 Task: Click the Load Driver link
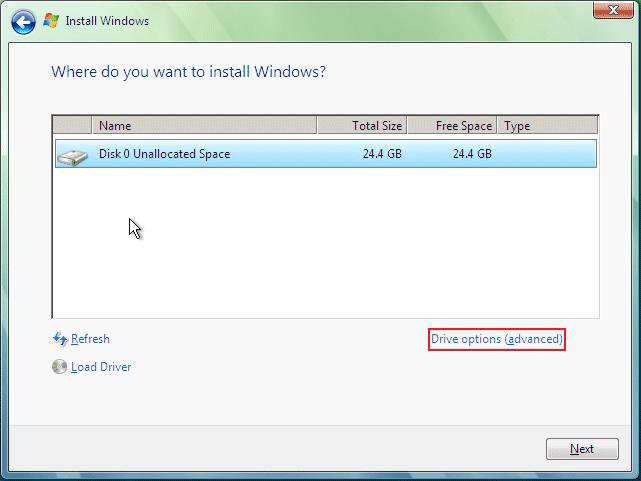click(101, 367)
